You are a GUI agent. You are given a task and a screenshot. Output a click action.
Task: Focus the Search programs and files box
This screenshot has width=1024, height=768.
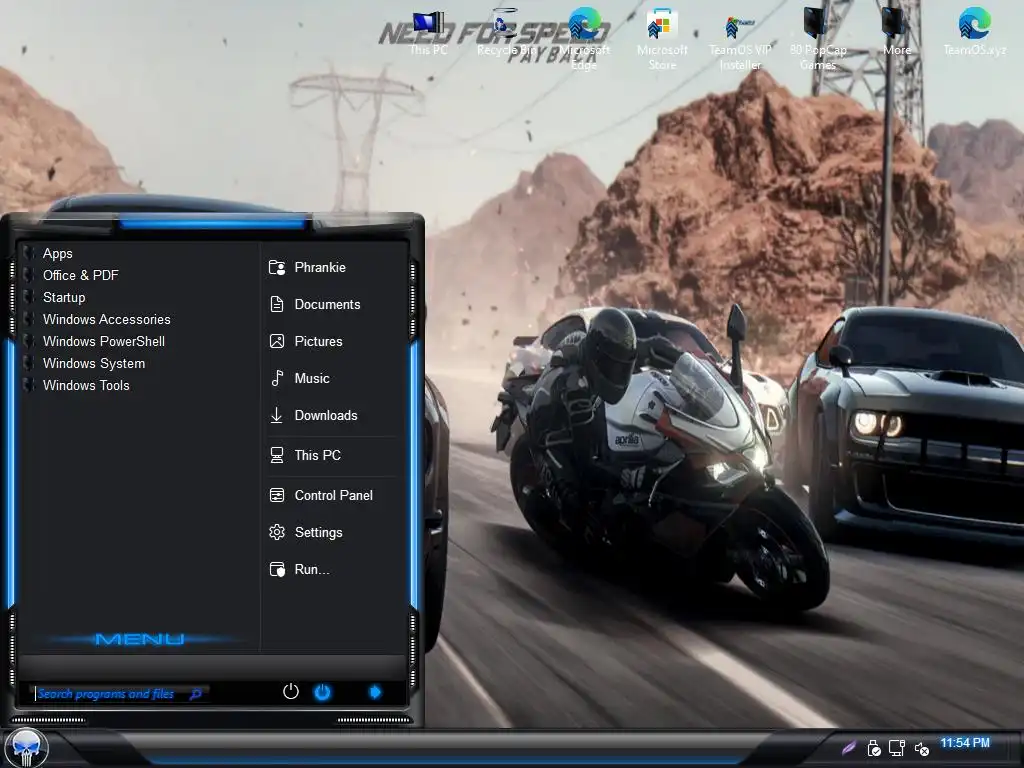(x=119, y=694)
